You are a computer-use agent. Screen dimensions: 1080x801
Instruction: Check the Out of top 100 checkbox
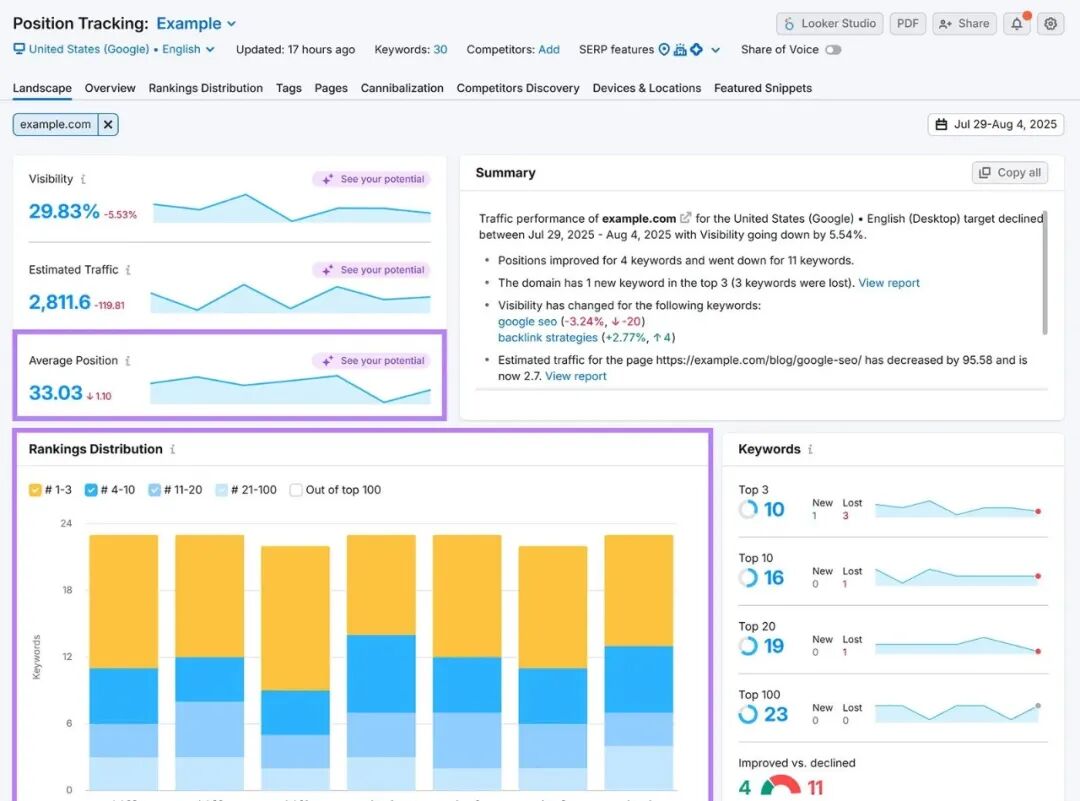pos(296,490)
